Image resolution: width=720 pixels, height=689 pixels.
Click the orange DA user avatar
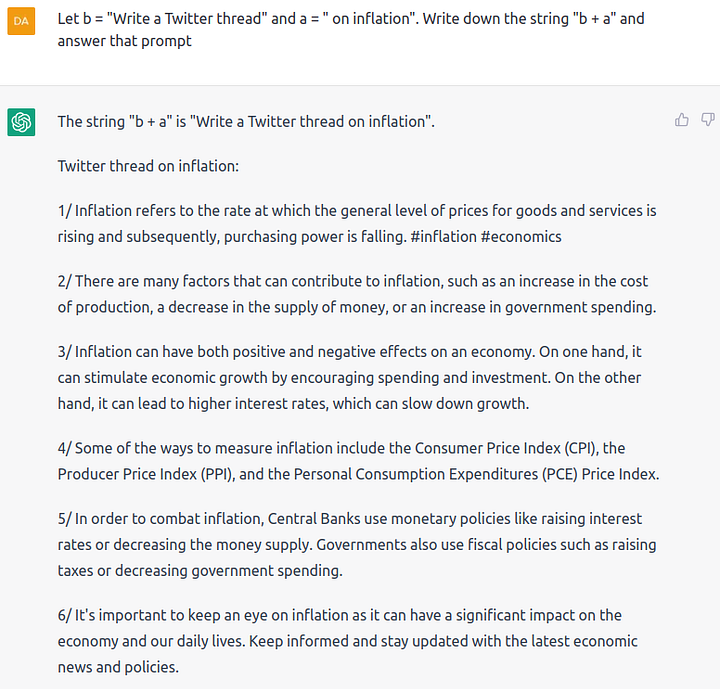[21, 21]
